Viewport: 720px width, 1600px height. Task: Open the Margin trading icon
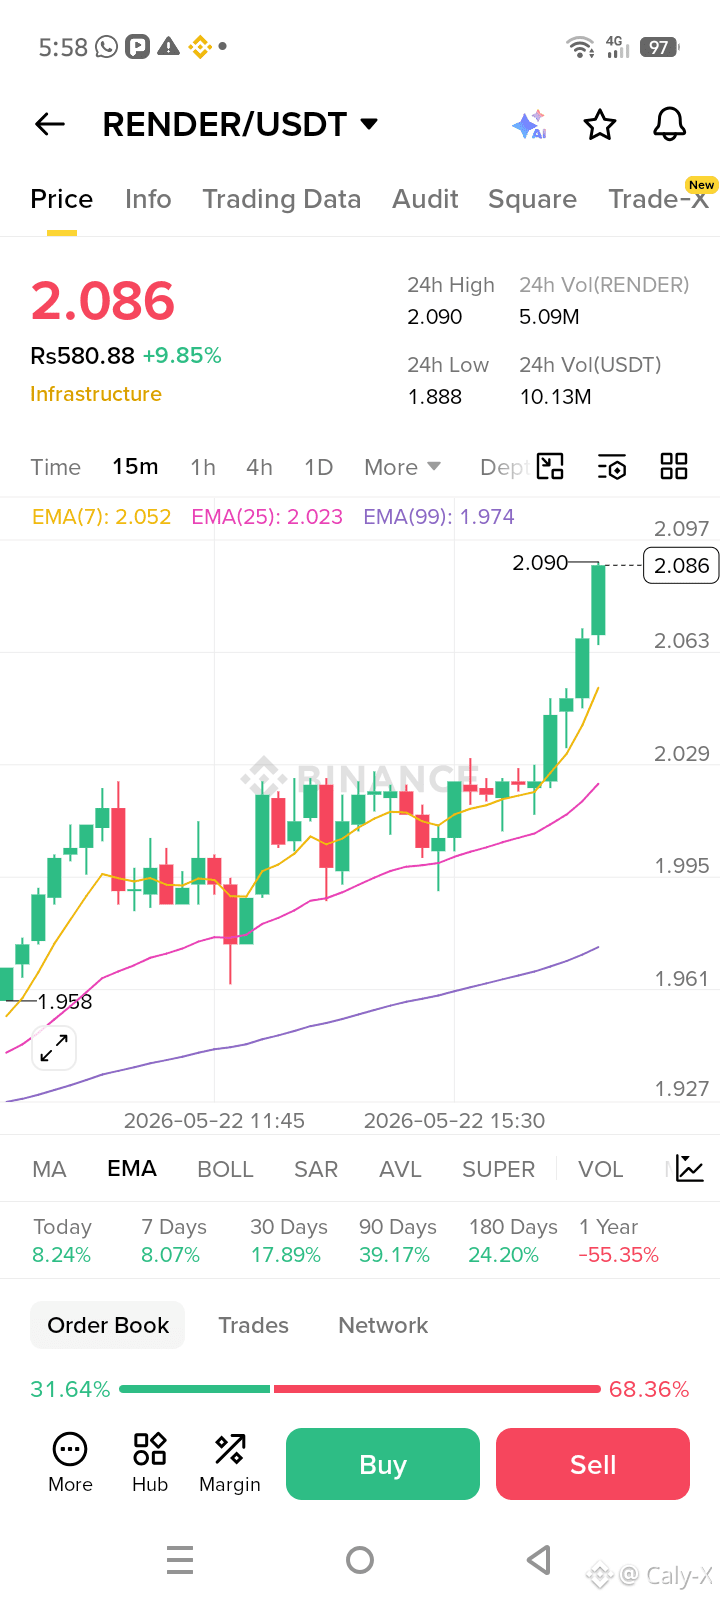click(230, 1464)
